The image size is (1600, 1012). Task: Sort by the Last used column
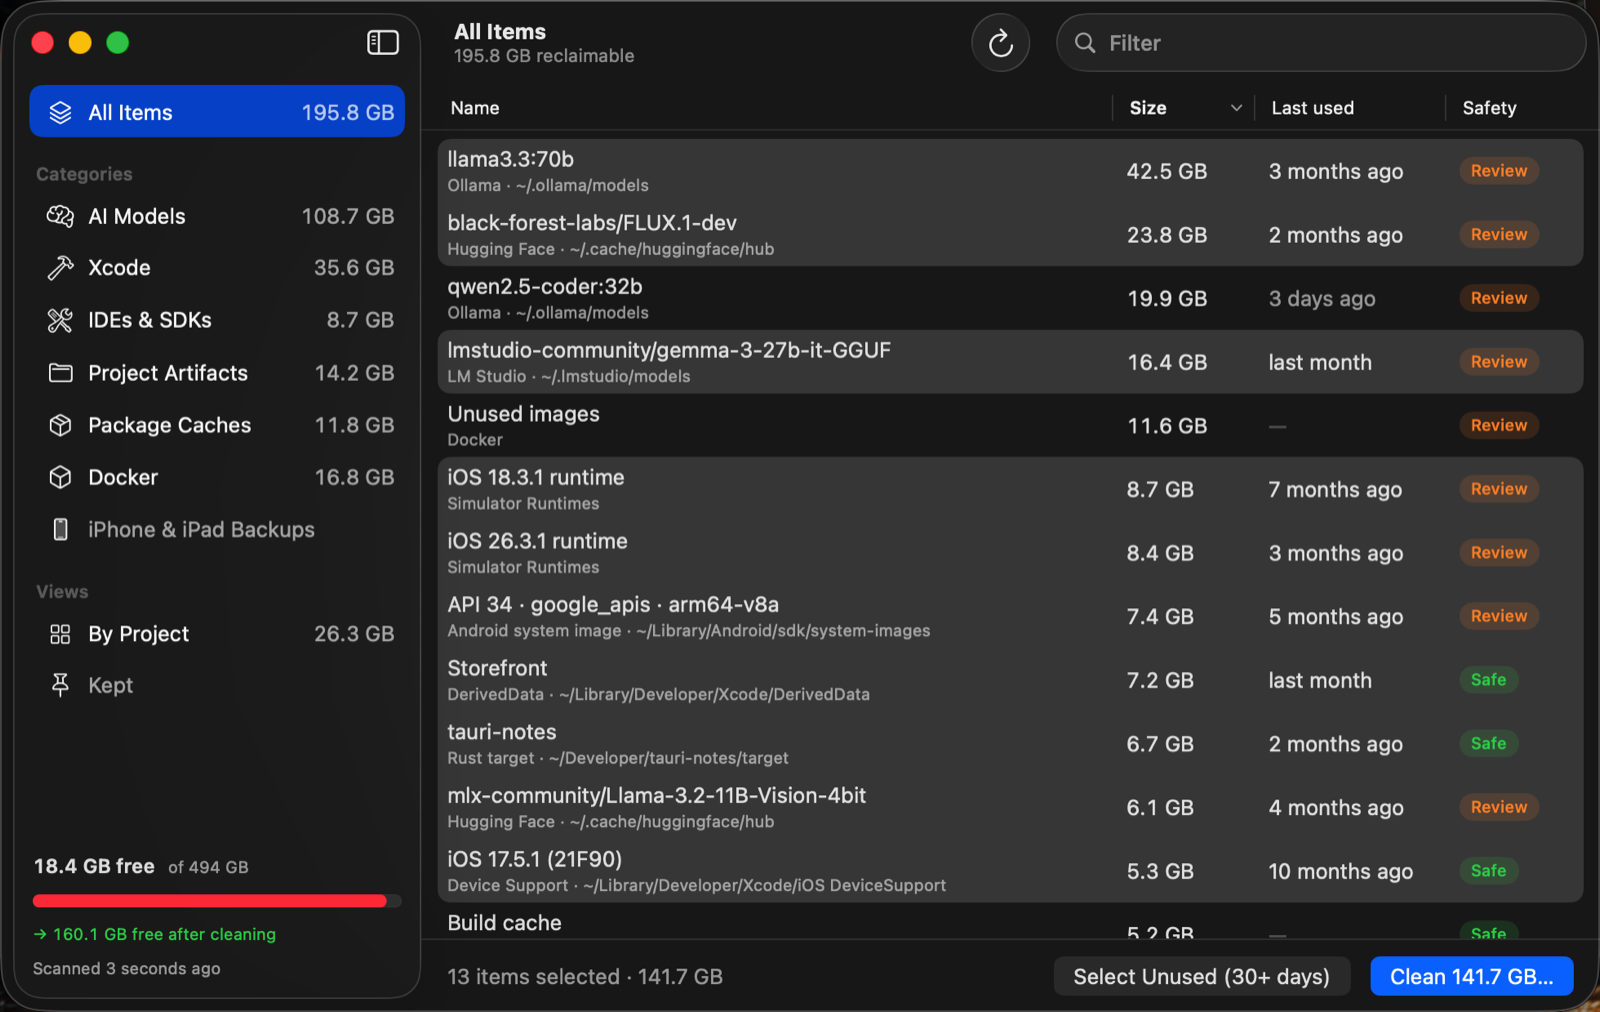(x=1312, y=108)
